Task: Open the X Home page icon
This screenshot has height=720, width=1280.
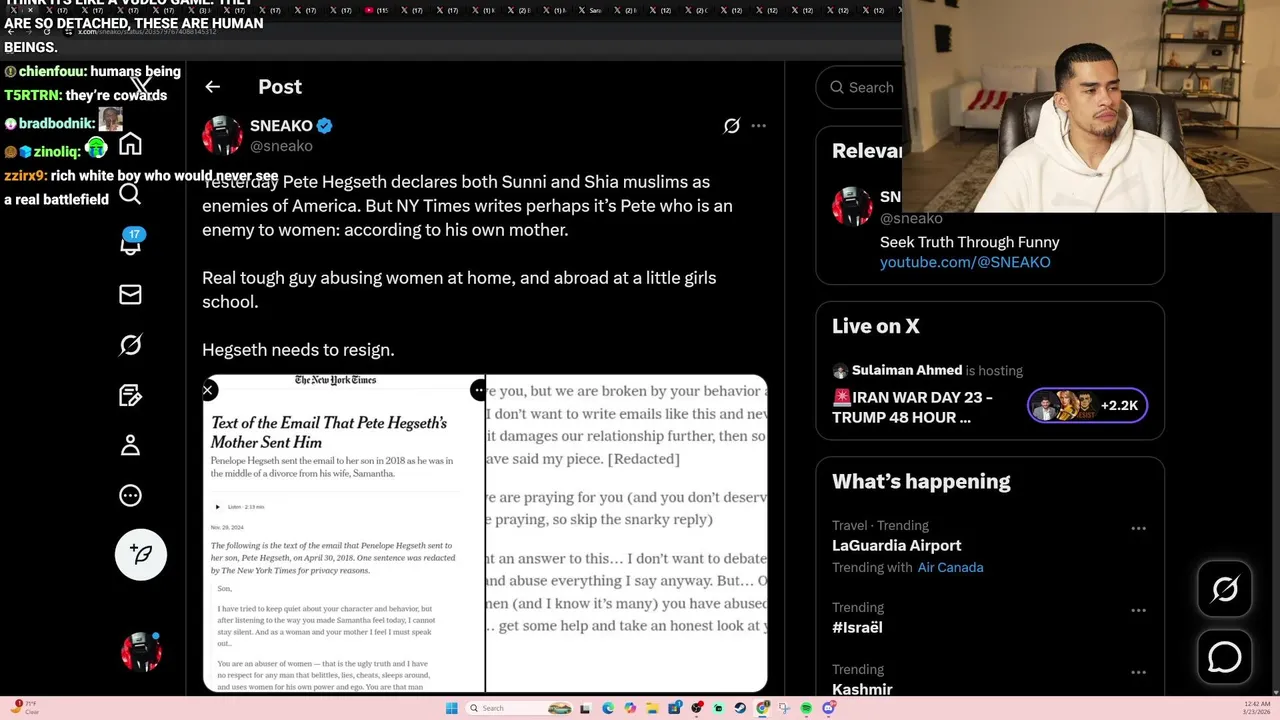Action: [x=130, y=144]
